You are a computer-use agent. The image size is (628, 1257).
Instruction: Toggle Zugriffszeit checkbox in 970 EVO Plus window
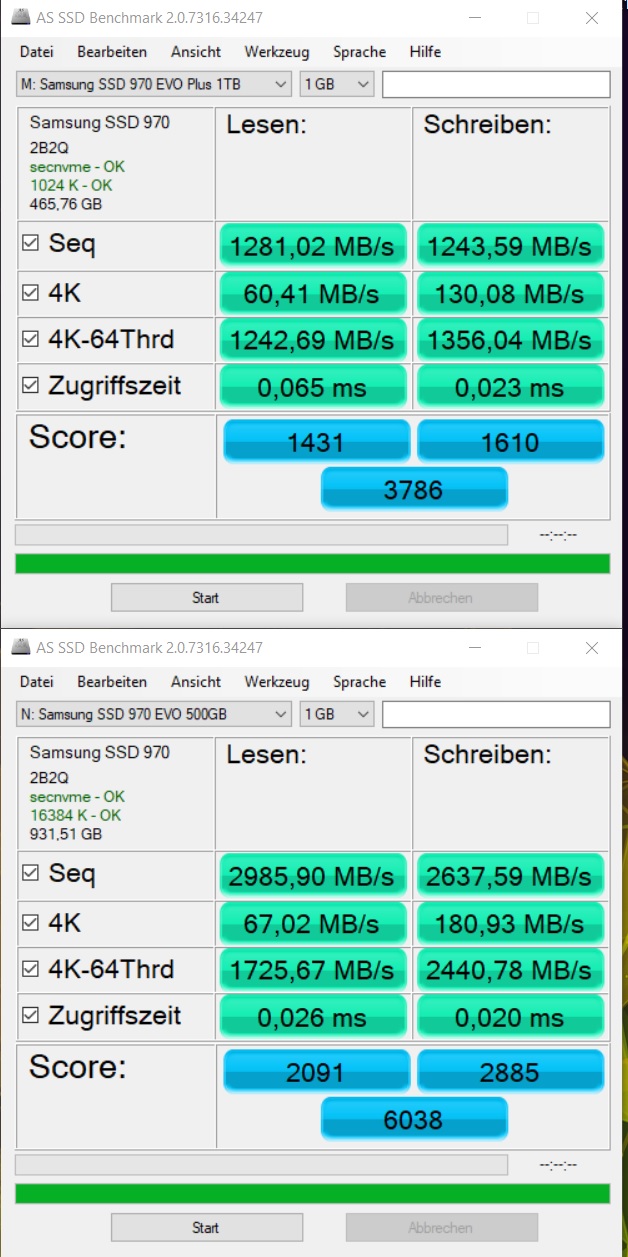click(31, 386)
